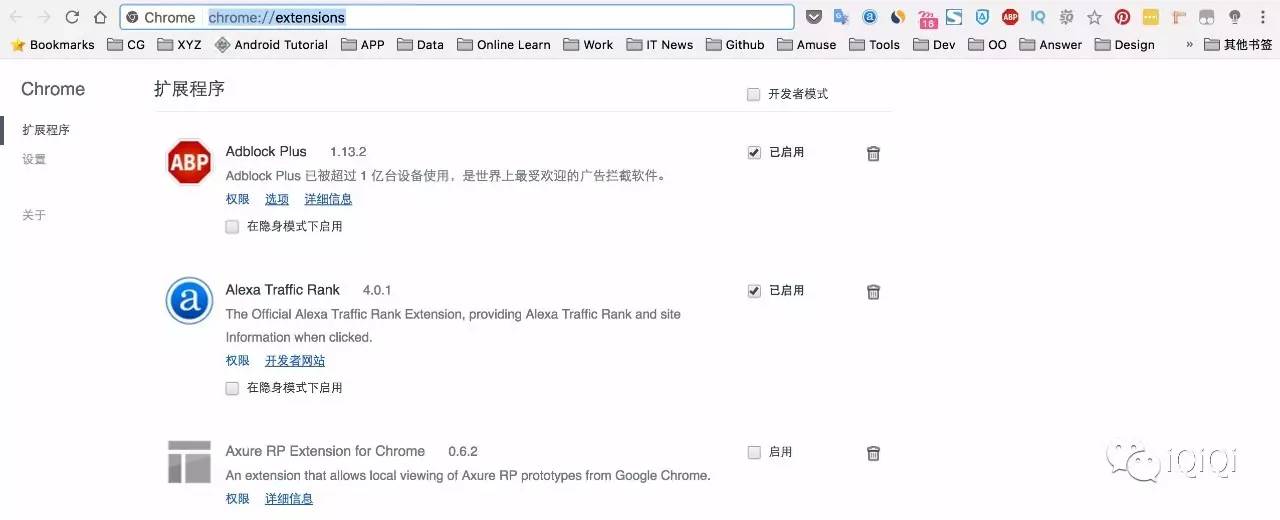This screenshot has height=520, width=1280.
Task: Open the Pinterest extension icon
Action: 1122,17
